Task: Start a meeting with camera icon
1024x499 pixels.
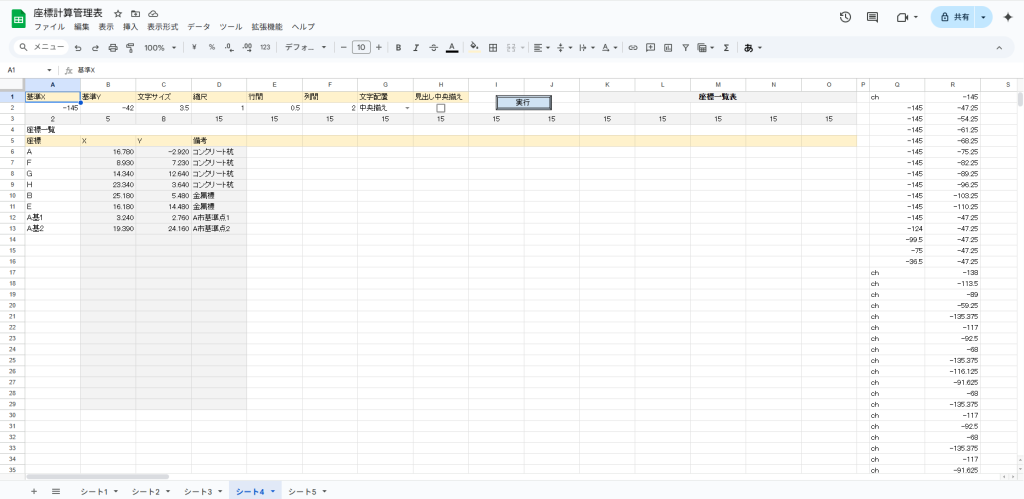Action: click(x=903, y=18)
